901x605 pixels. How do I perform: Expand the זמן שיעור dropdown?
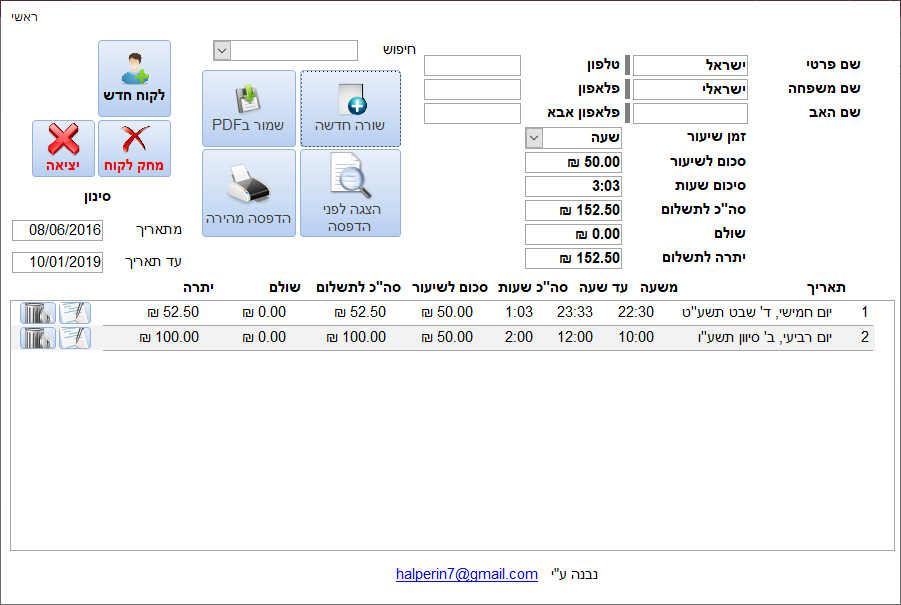534,138
